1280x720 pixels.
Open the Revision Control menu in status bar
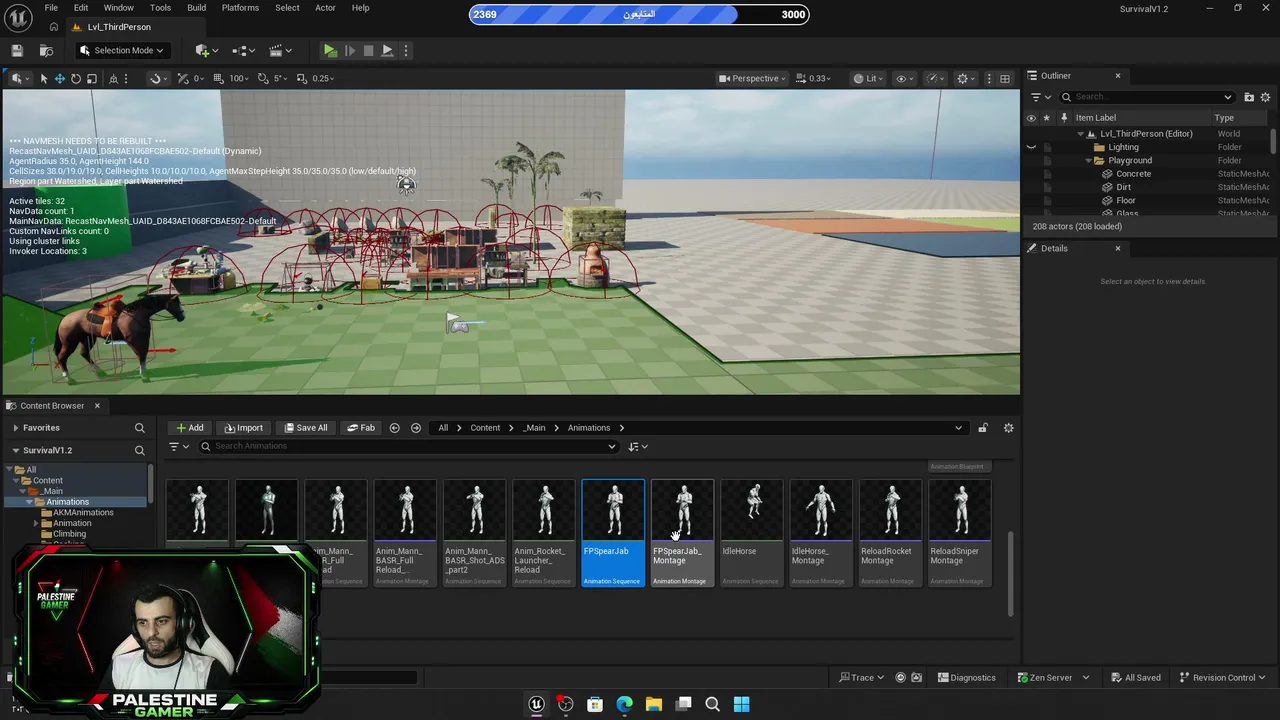click(1223, 677)
